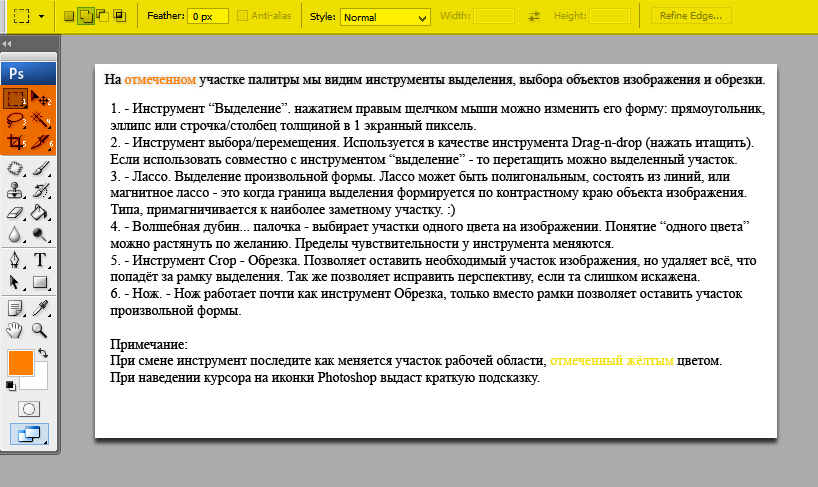Select the Paint Bucket tool

click(x=41, y=213)
